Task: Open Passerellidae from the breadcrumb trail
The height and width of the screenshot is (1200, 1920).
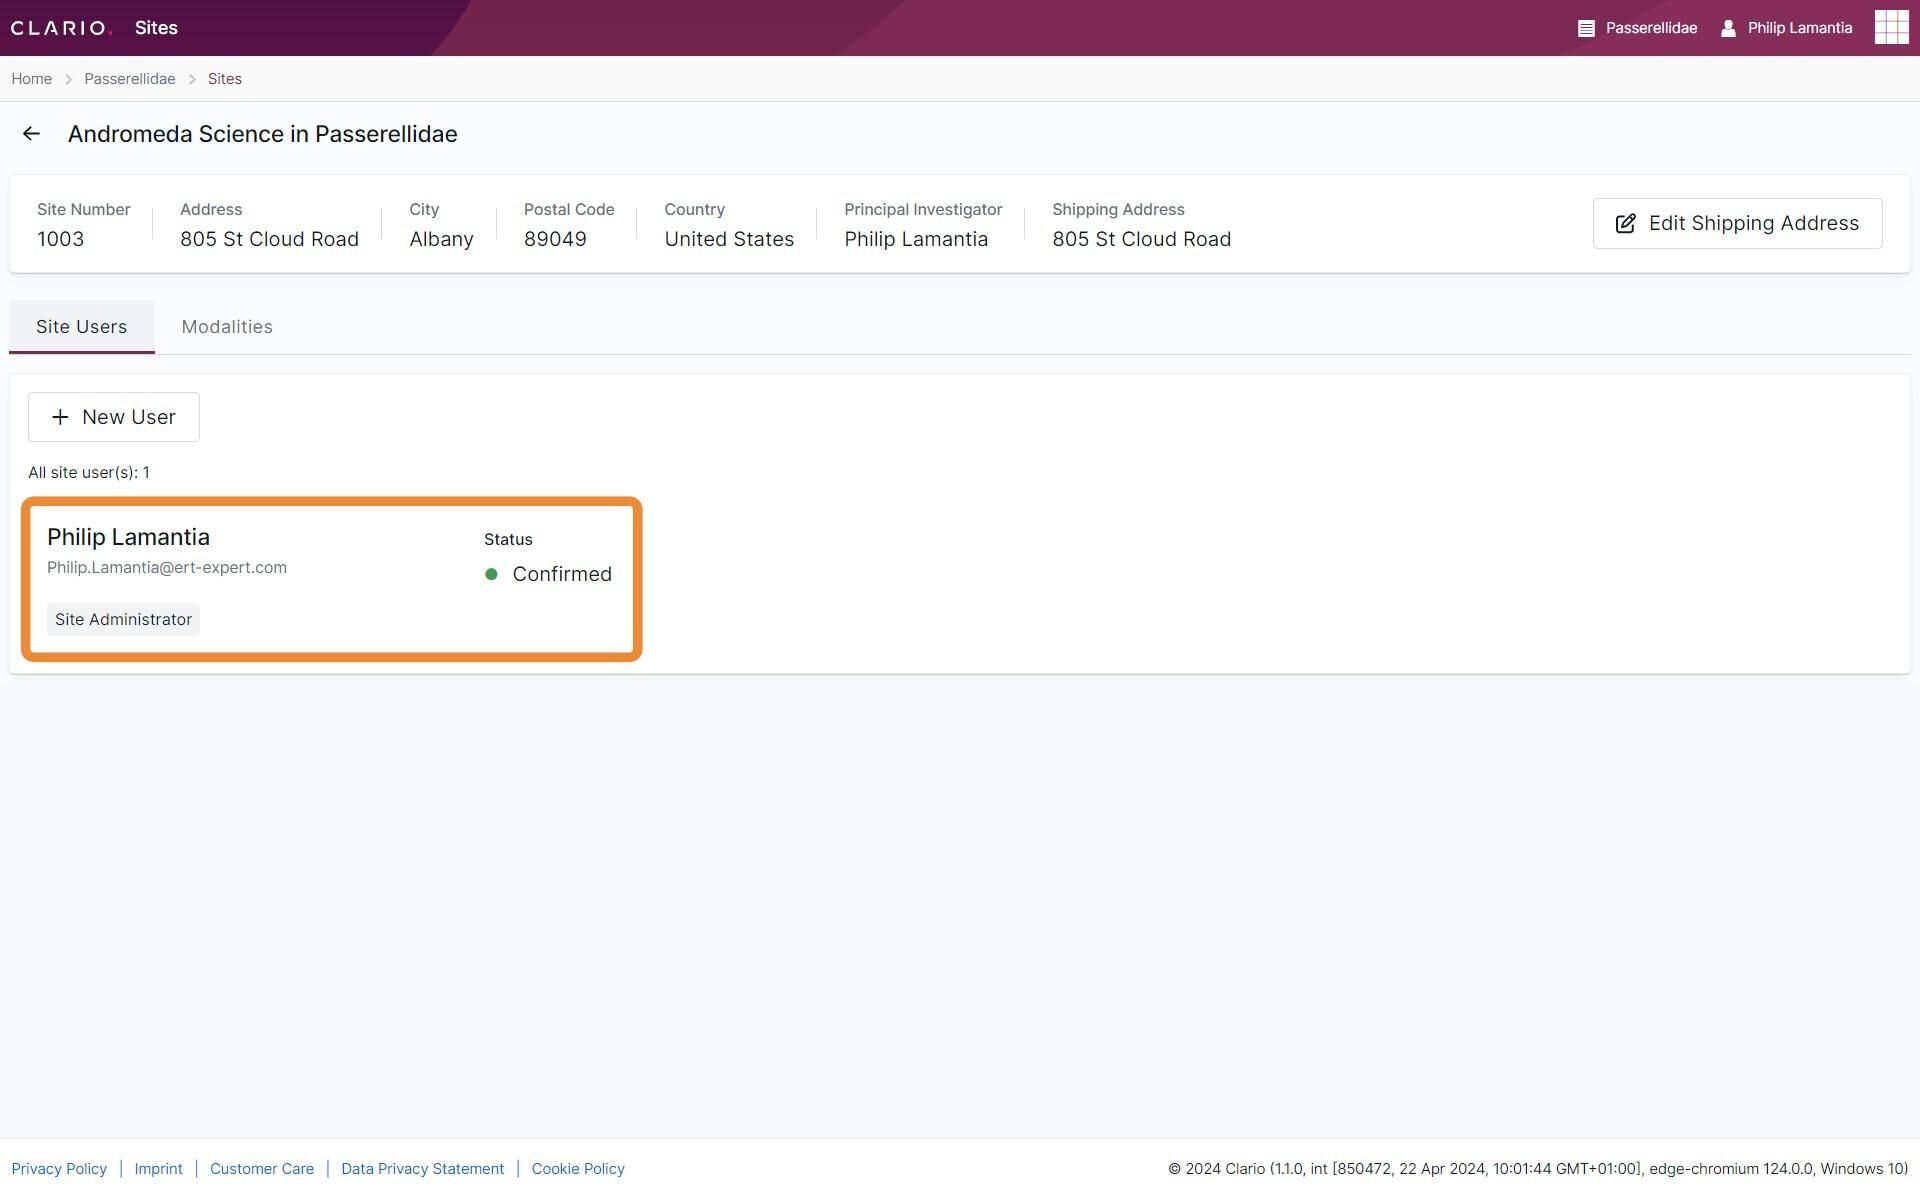Action: pos(130,78)
